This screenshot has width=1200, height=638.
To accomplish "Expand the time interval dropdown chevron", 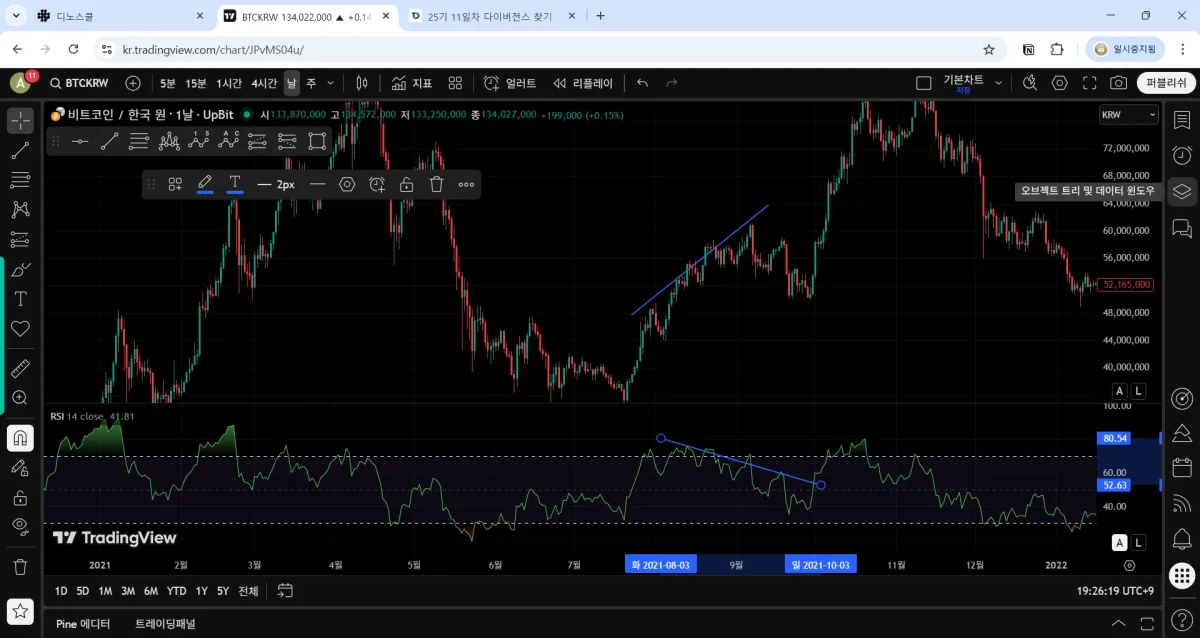I will (x=331, y=83).
